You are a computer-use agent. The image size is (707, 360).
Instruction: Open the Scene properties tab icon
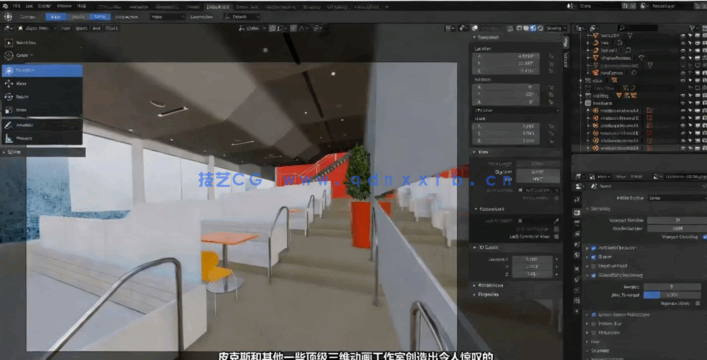[x=577, y=245]
